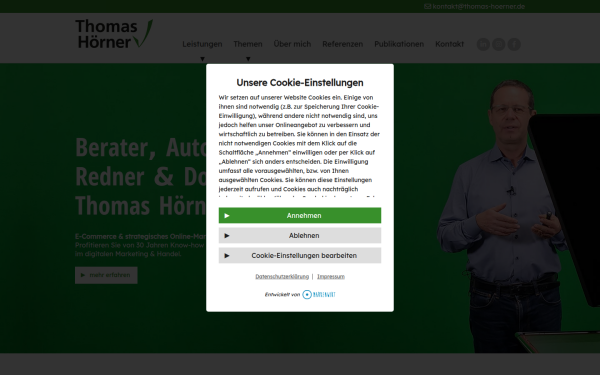The width and height of the screenshot is (600, 375).
Task: Visit the Markenwirt developer logo
Action: tap(318, 295)
